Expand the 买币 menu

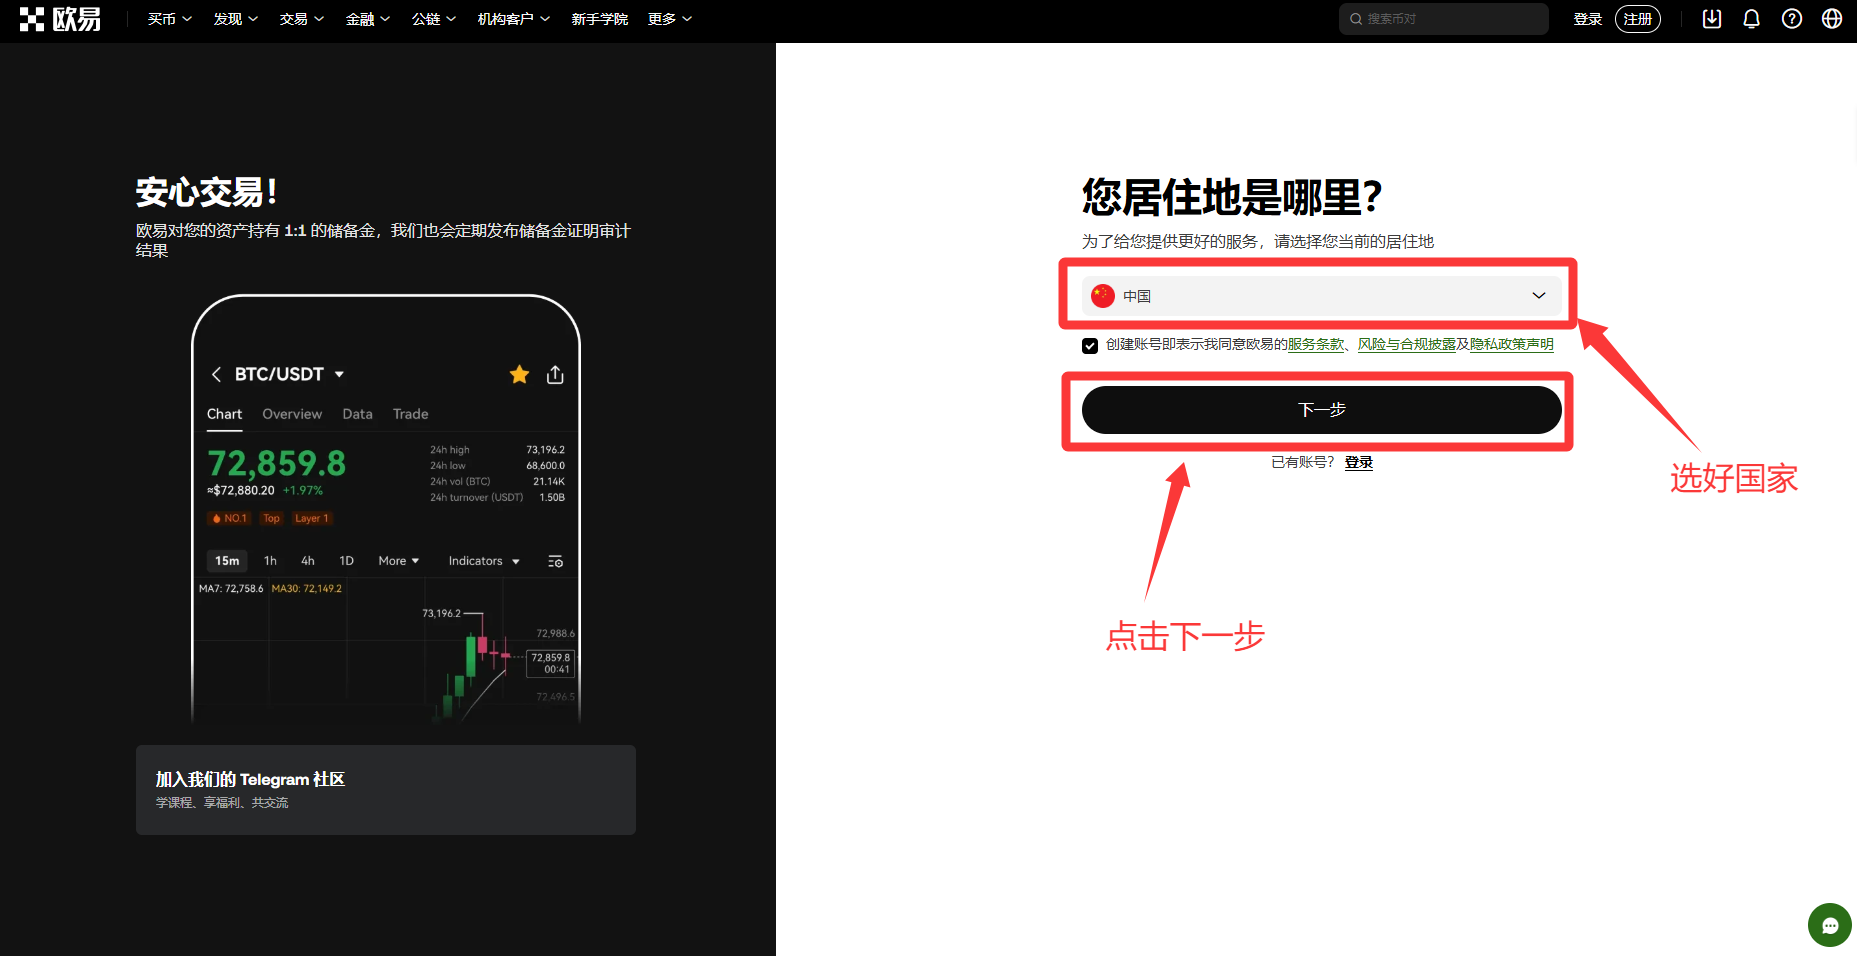click(170, 19)
